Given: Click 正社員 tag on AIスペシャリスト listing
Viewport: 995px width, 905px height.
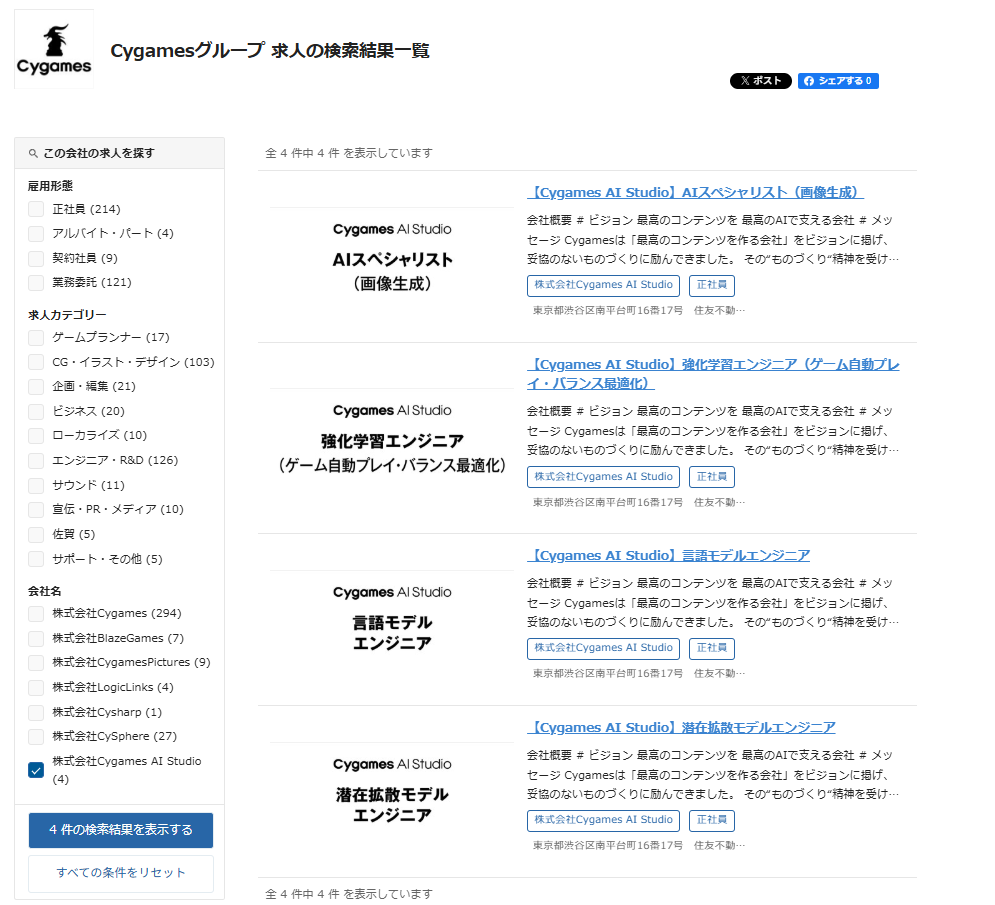Looking at the screenshot, I should (x=712, y=286).
